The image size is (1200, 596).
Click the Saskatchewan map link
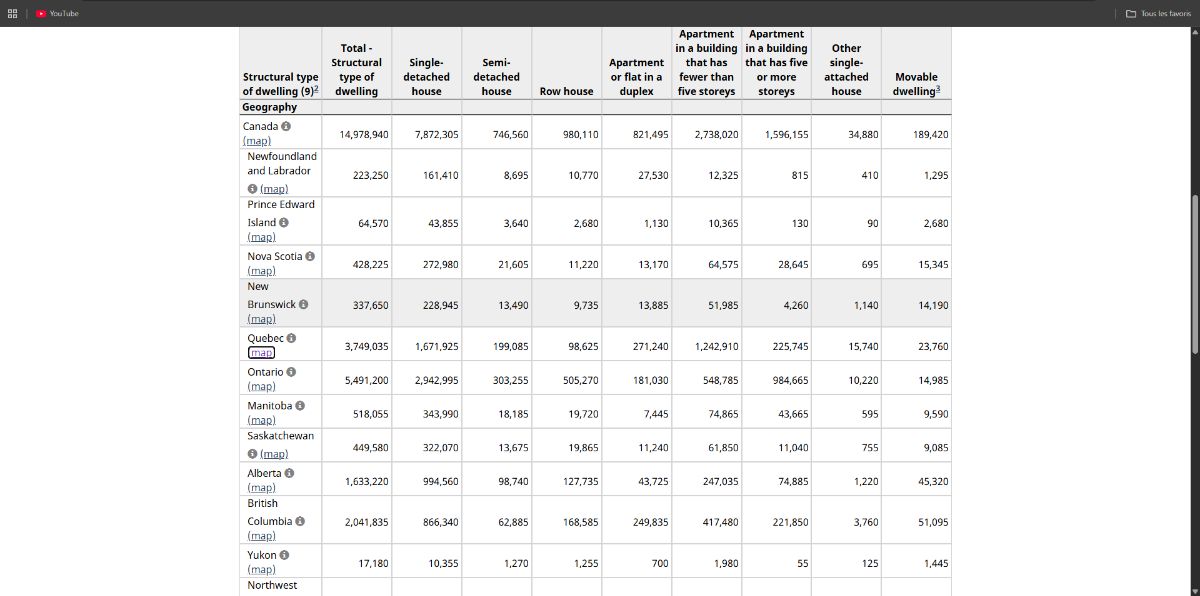274,454
